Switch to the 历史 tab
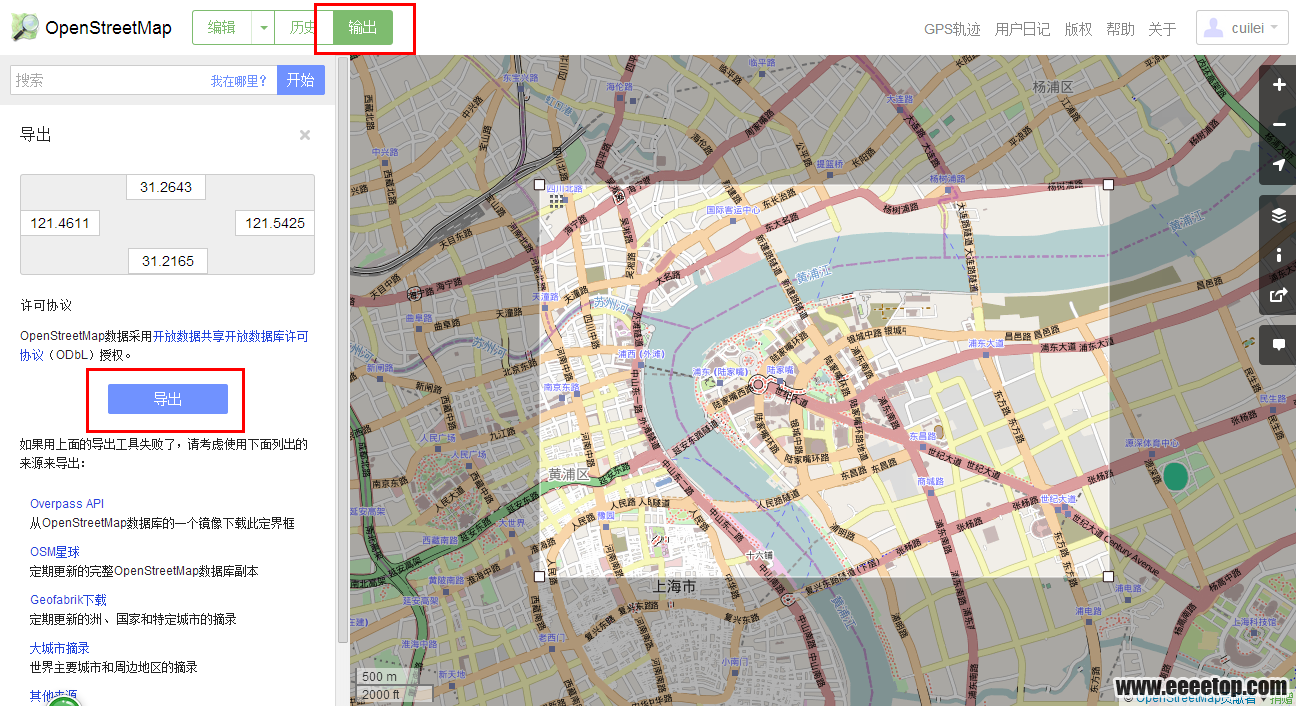The height and width of the screenshot is (706, 1296). pos(301,28)
